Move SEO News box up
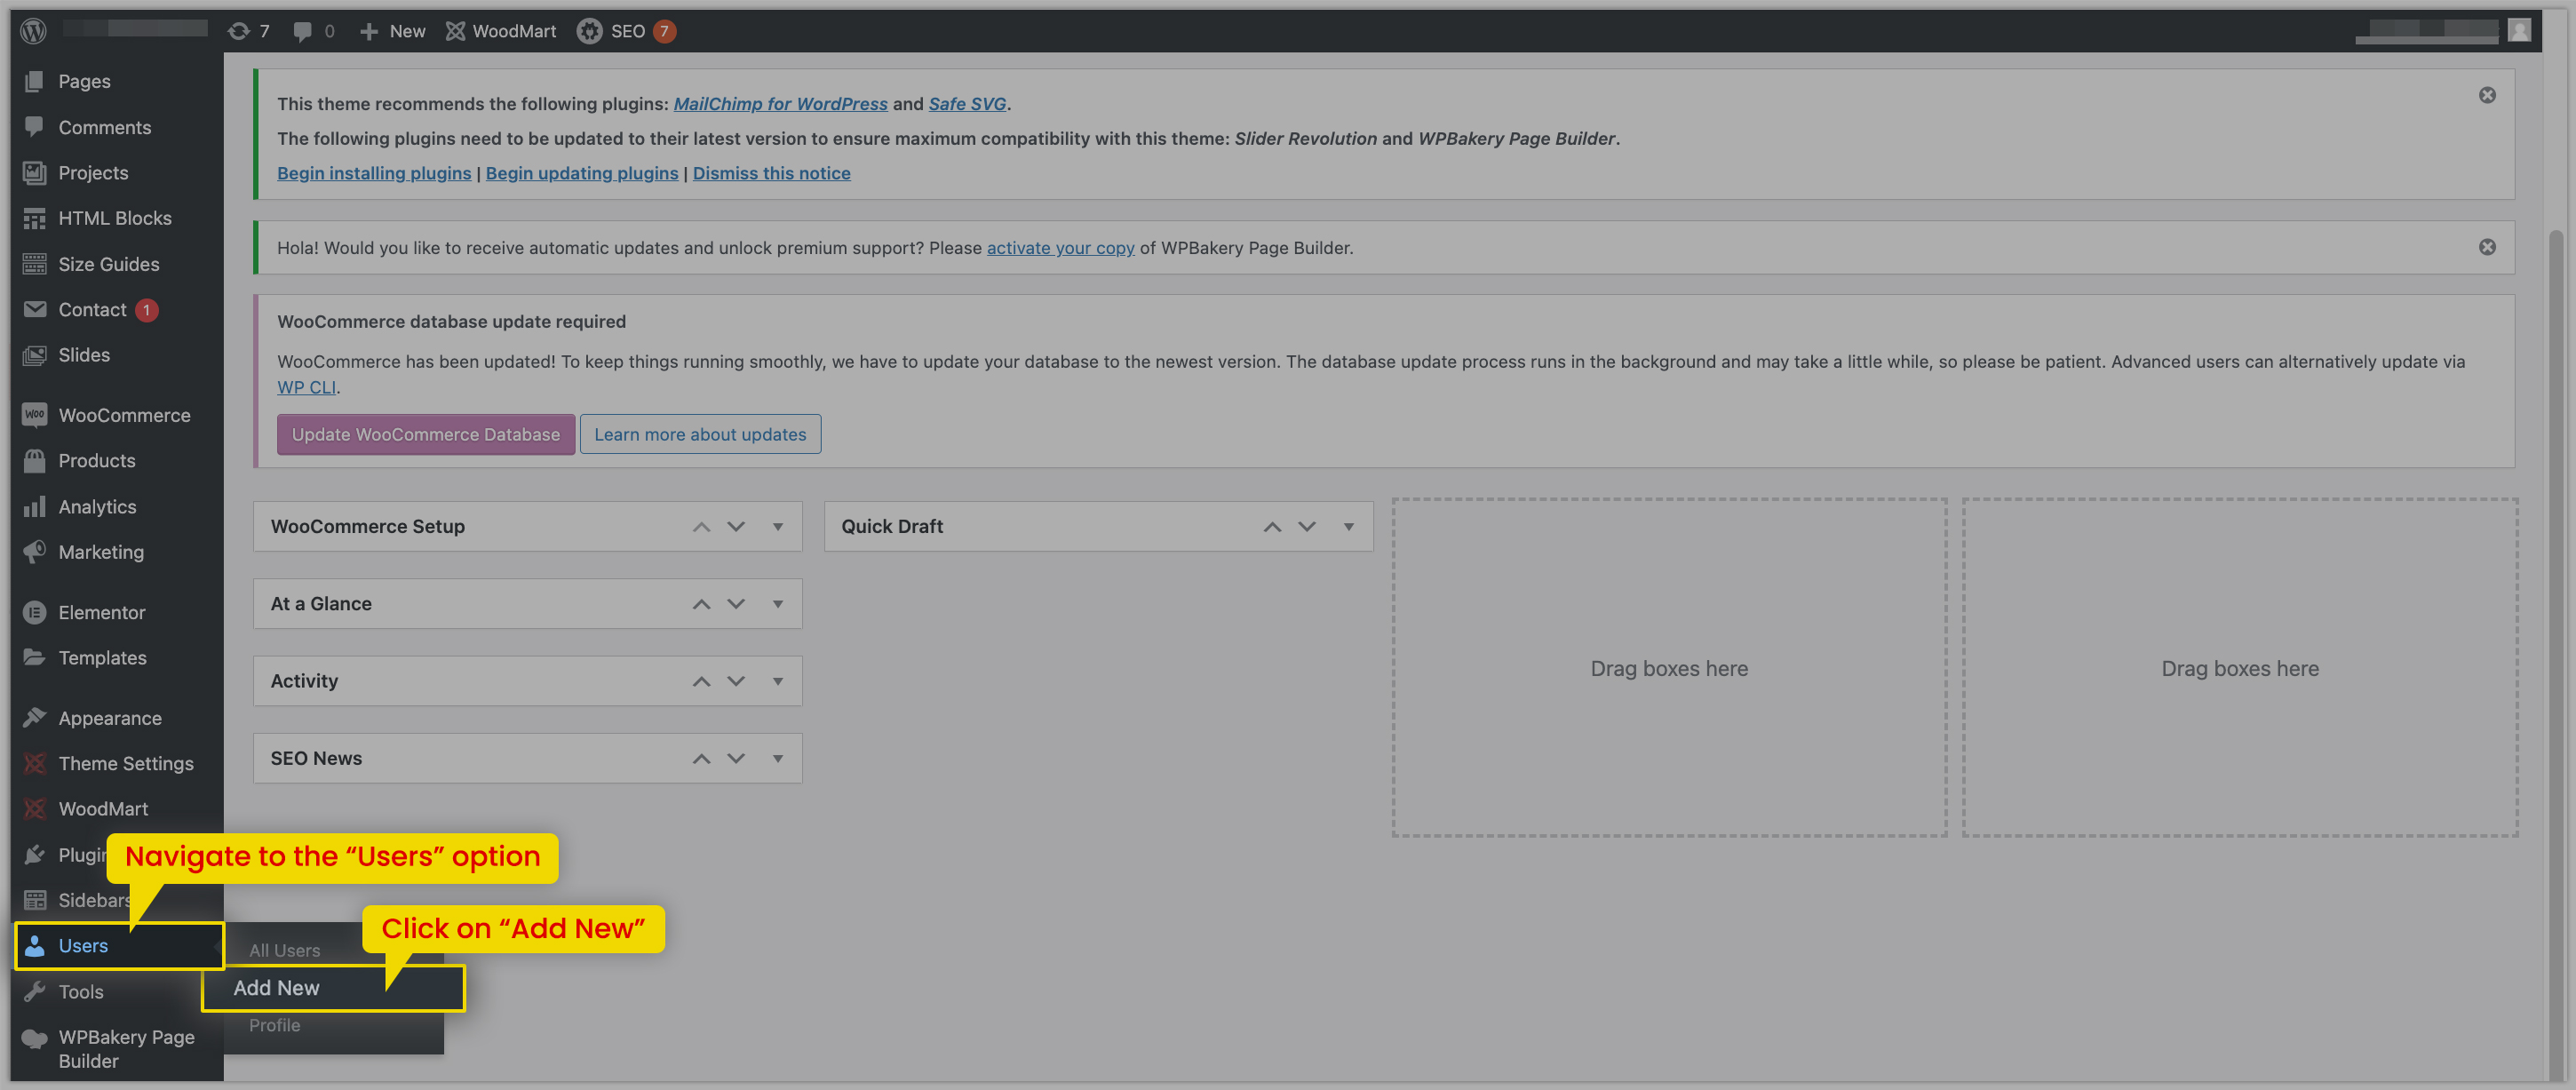Viewport: 2576px width, 1090px height. (701, 758)
